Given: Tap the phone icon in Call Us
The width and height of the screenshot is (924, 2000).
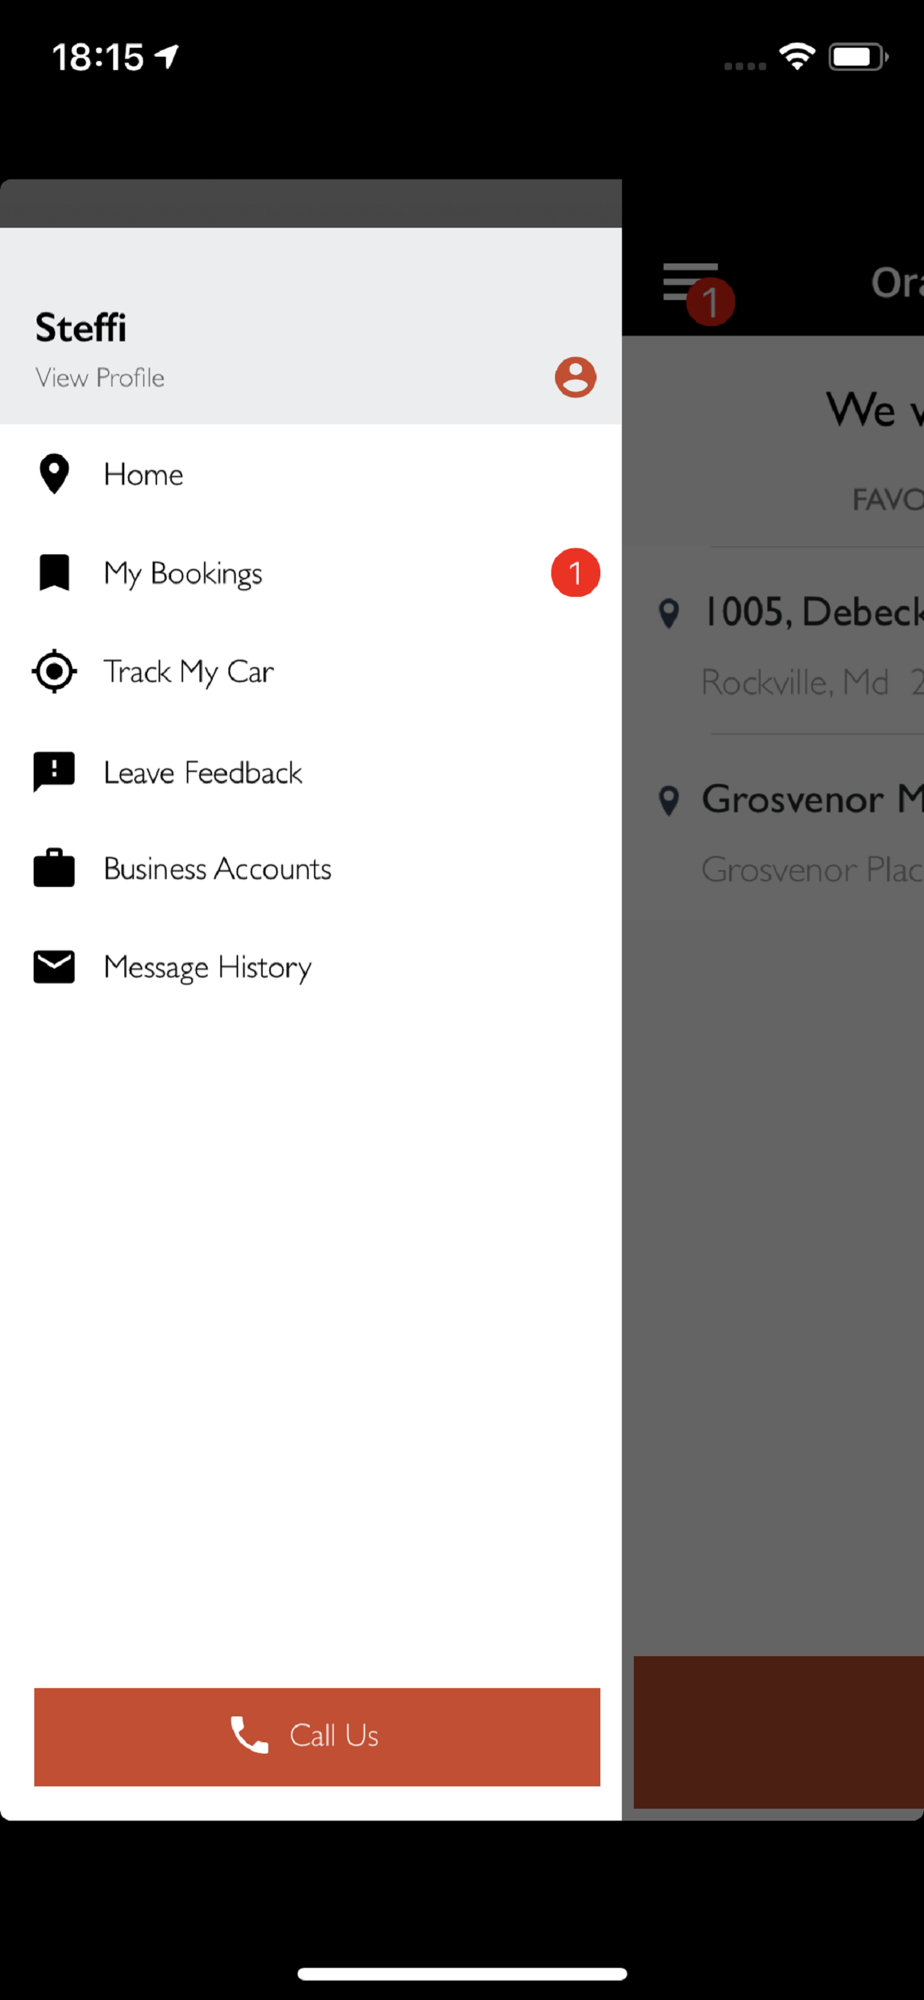Looking at the screenshot, I should click(249, 1735).
